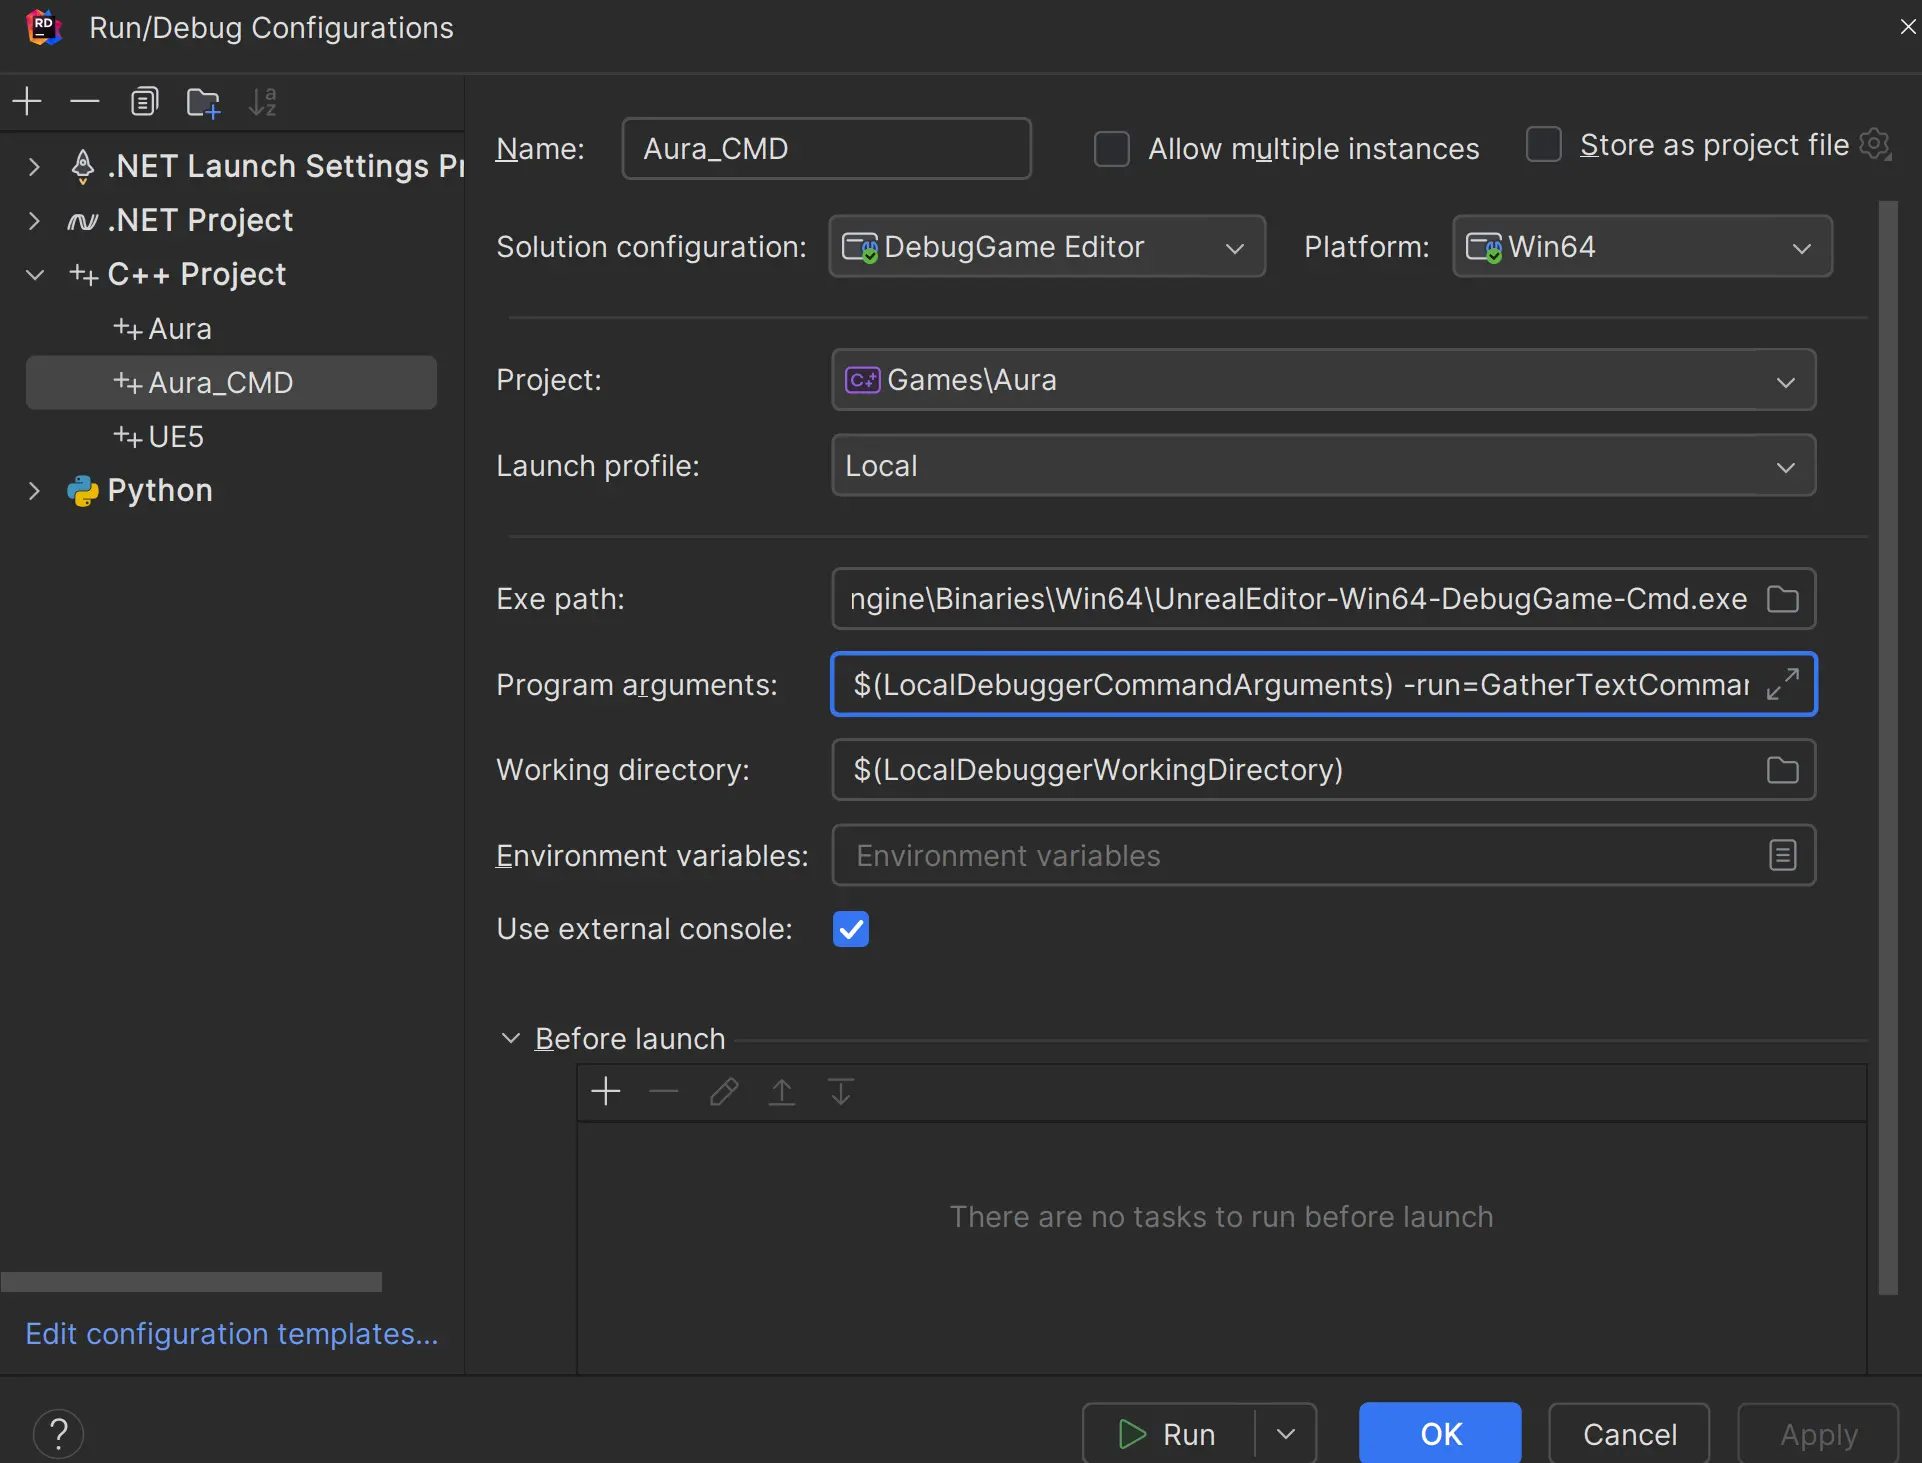Open the Solution configuration dropdown

click(1046, 247)
